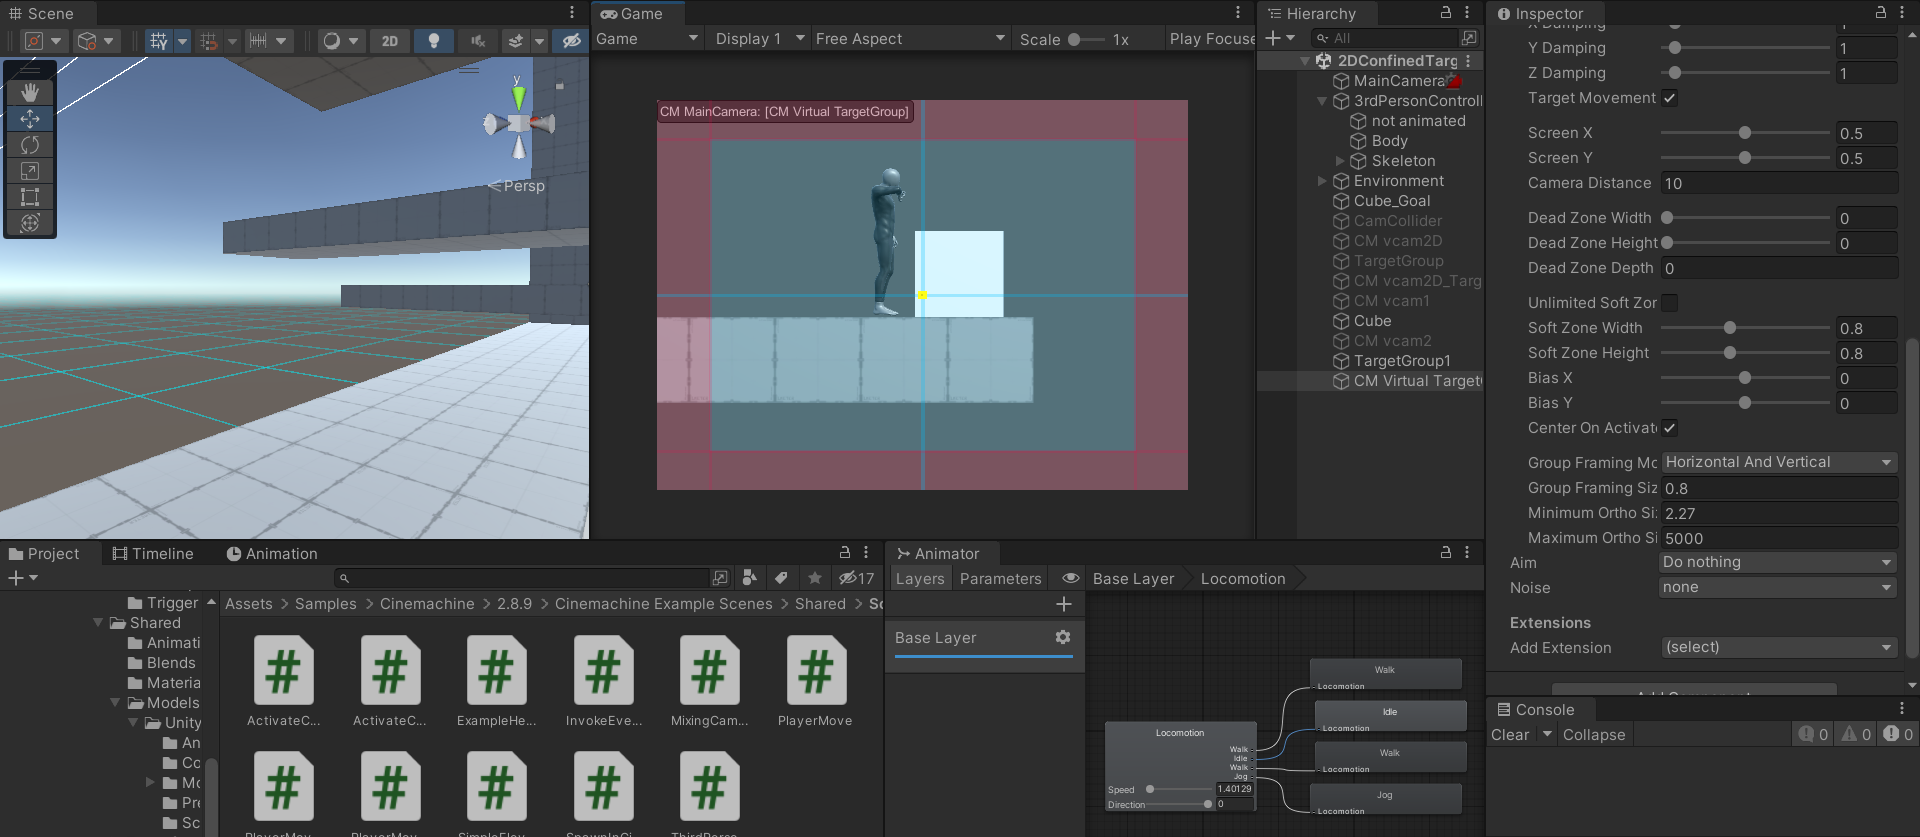Click the Scene draw mode sphere icon

[x=331, y=41]
